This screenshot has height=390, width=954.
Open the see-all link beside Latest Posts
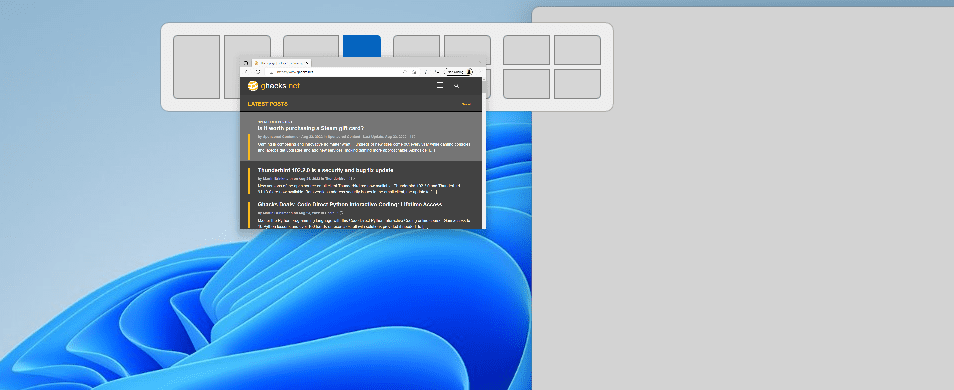click(x=466, y=104)
